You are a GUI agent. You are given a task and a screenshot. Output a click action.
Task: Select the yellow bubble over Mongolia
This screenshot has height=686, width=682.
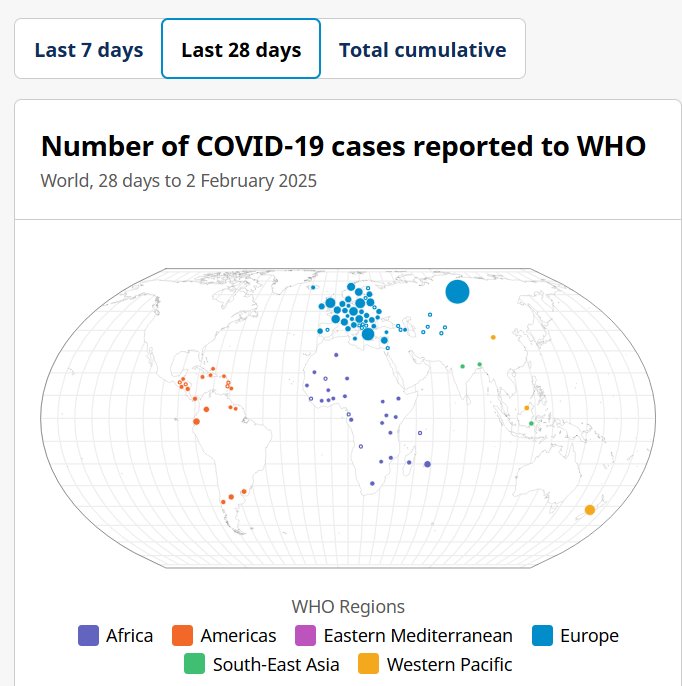pyautogui.click(x=493, y=337)
